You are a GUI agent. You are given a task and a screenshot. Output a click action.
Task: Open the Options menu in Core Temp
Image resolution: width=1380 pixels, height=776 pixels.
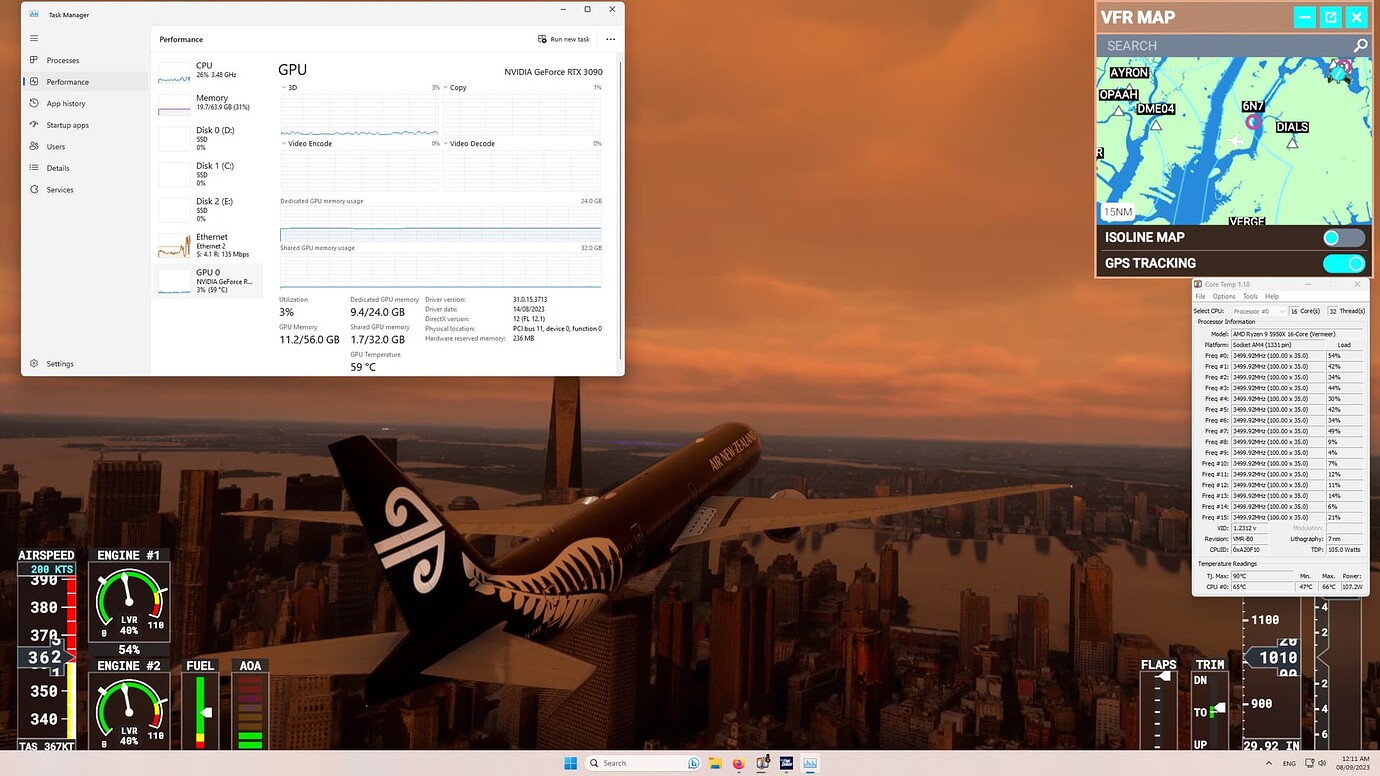(x=1224, y=295)
